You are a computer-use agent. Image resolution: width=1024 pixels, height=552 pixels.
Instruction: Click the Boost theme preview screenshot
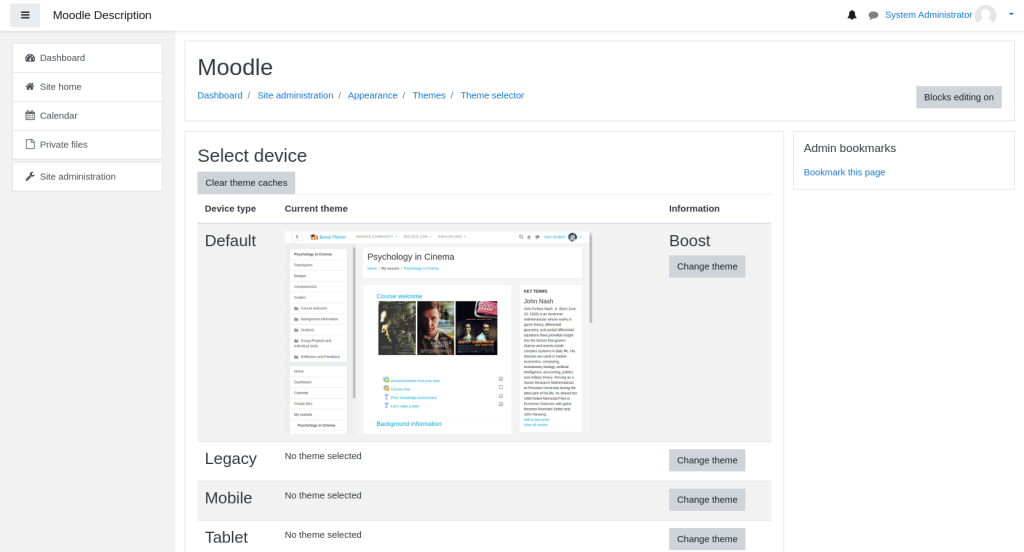pos(438,332)
